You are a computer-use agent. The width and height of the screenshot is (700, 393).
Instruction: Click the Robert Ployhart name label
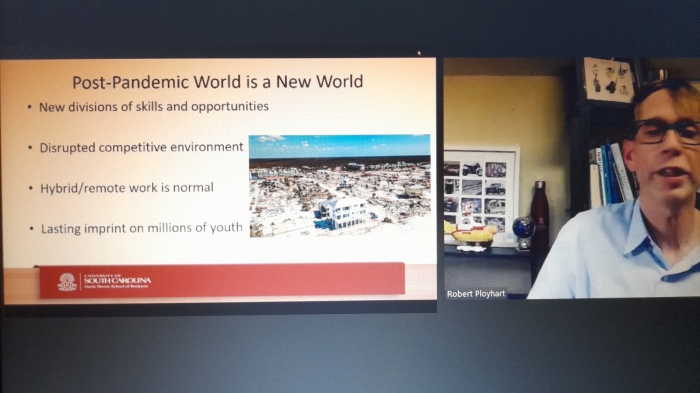click(476, 294)
